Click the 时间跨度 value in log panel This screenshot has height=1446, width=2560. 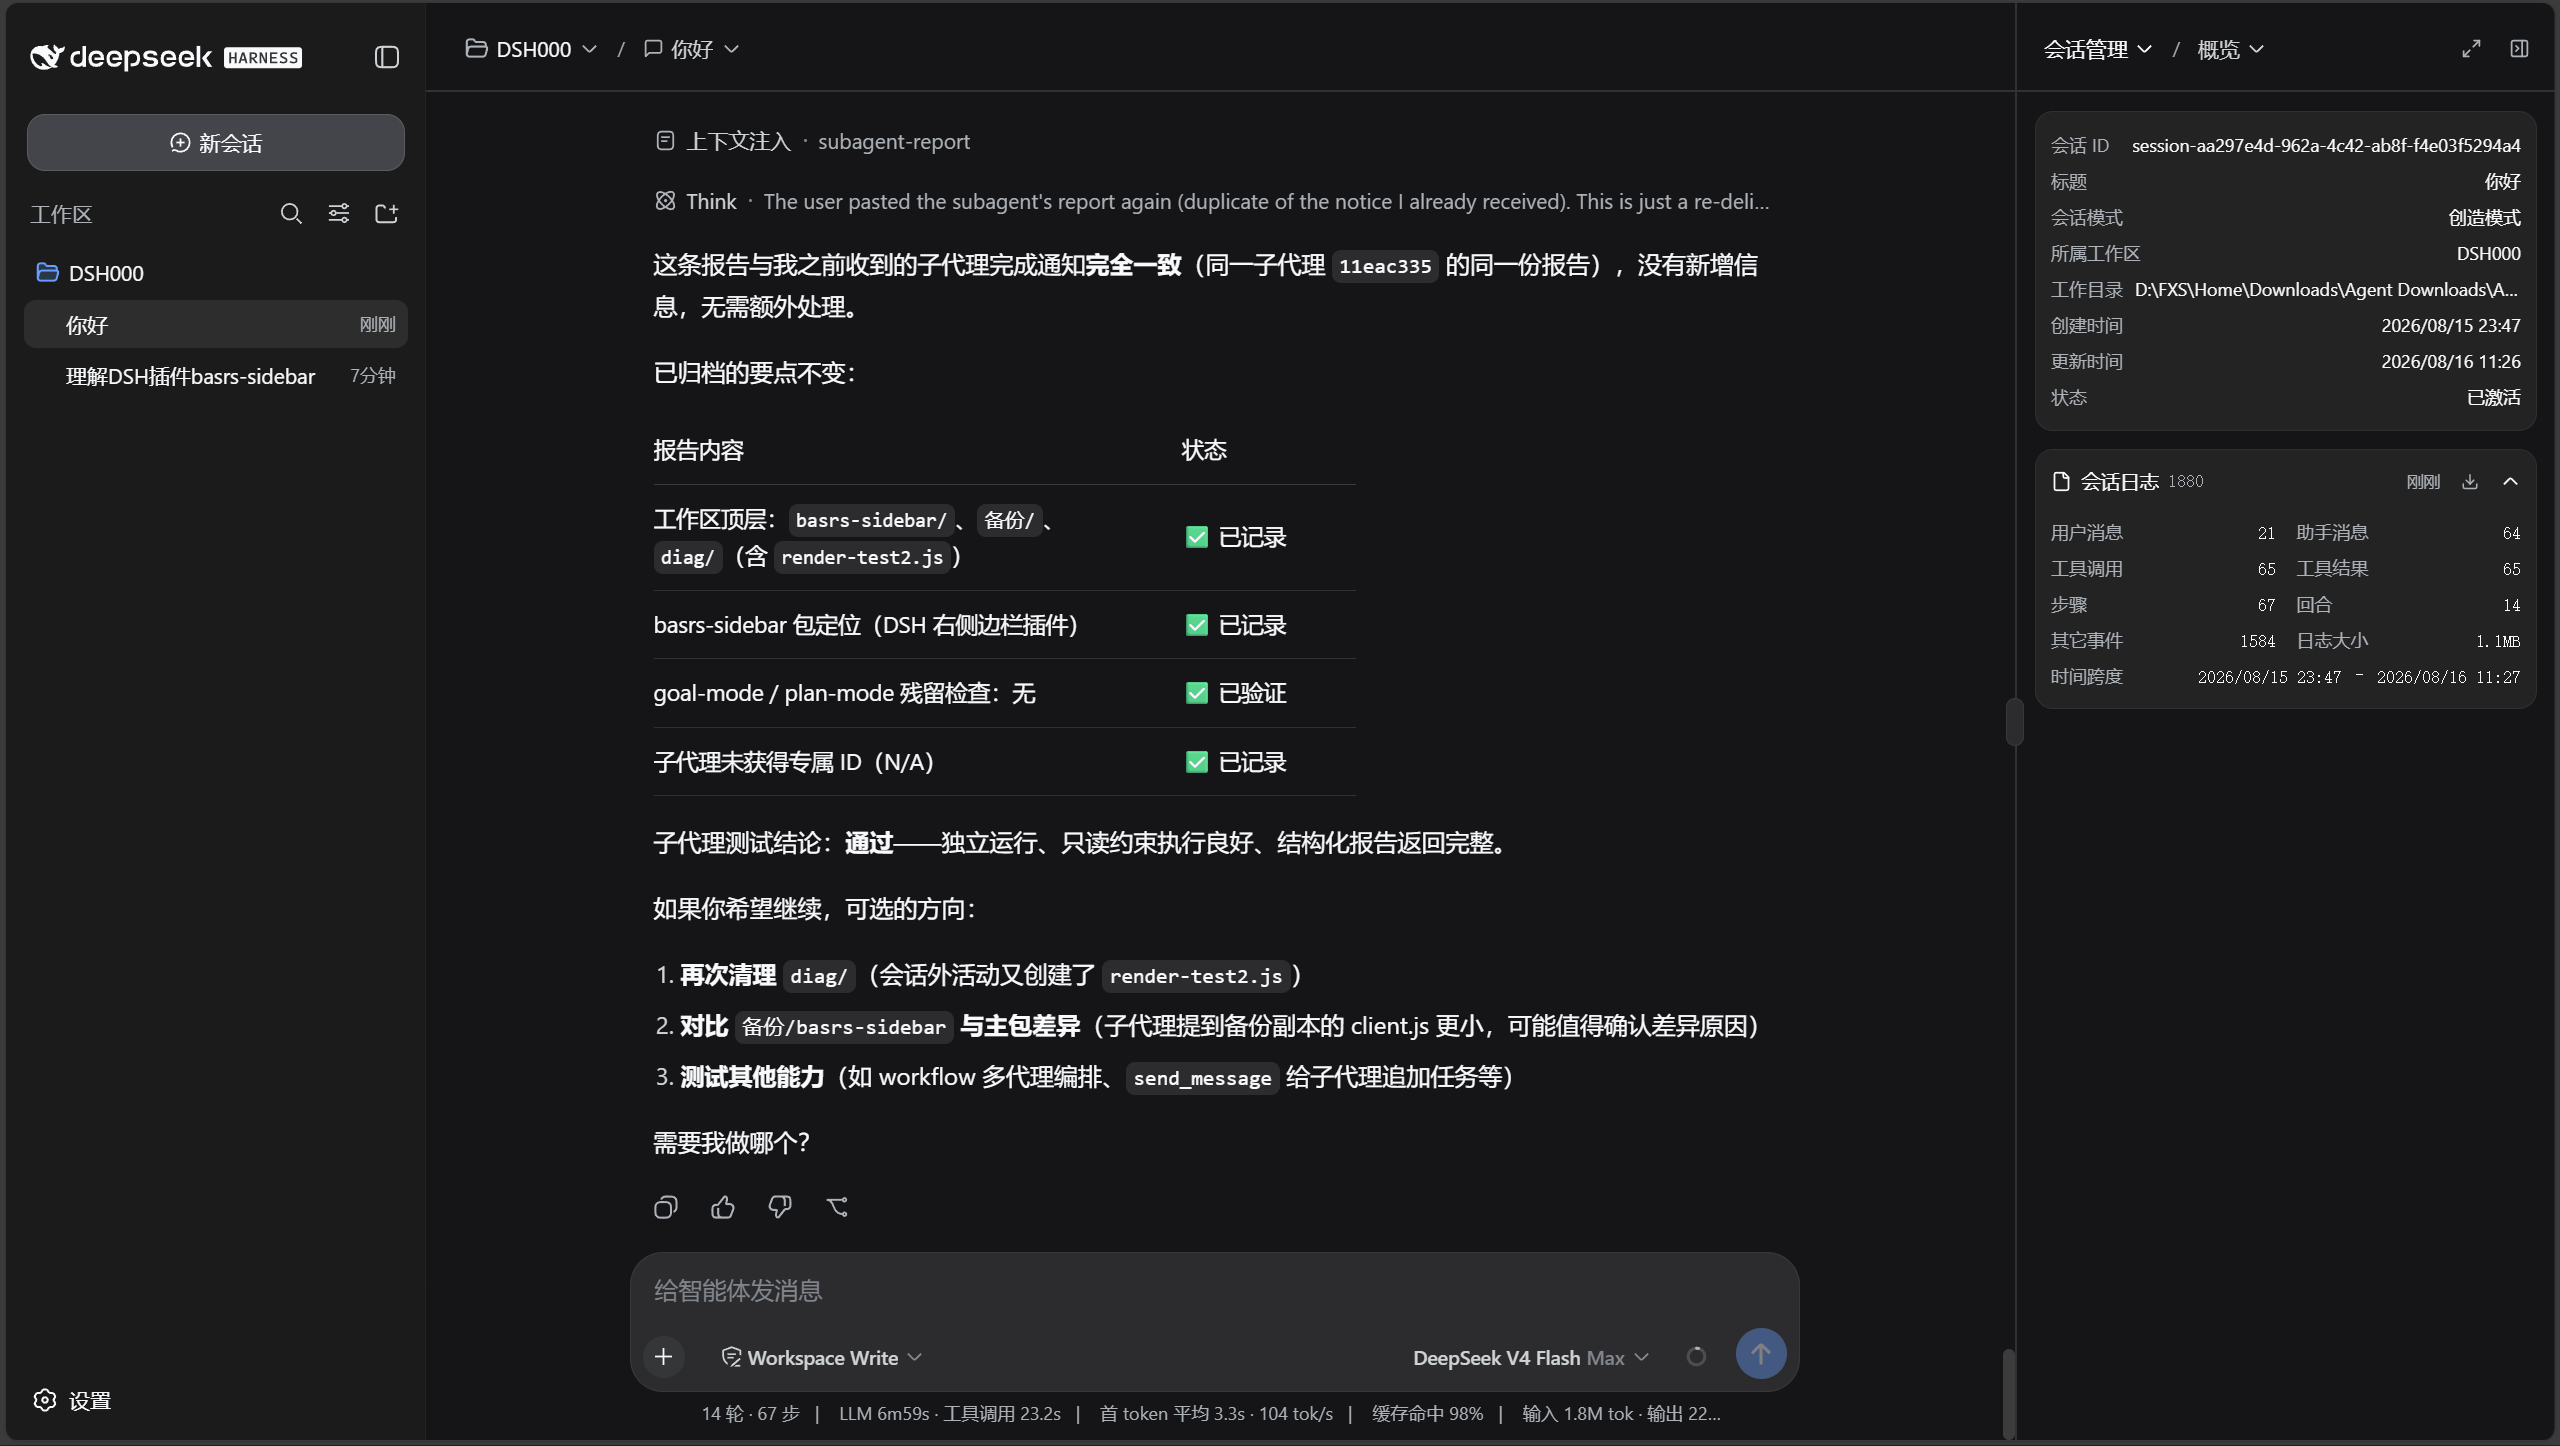click(2358, 677)
